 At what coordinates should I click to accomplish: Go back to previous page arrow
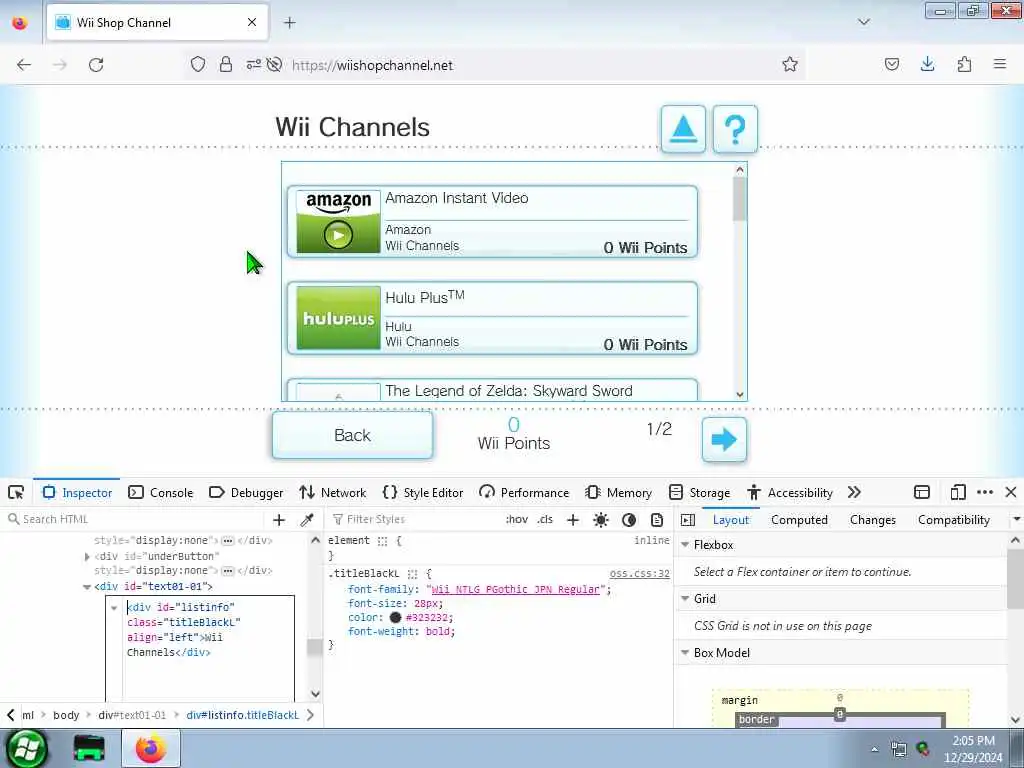(24, 65)
